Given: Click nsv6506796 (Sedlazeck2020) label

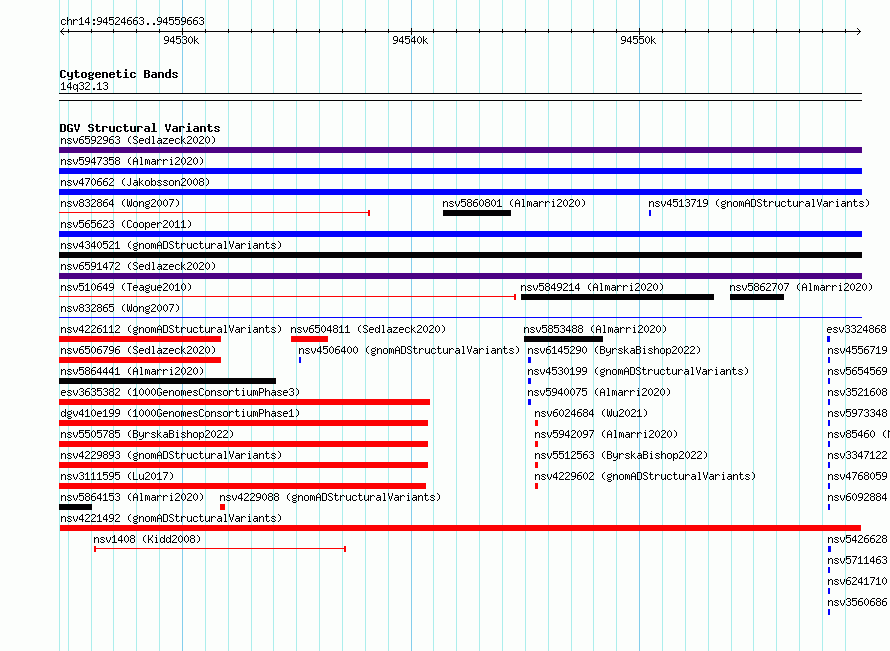Looking at the screenshot, I should click(x=138, y=350).
